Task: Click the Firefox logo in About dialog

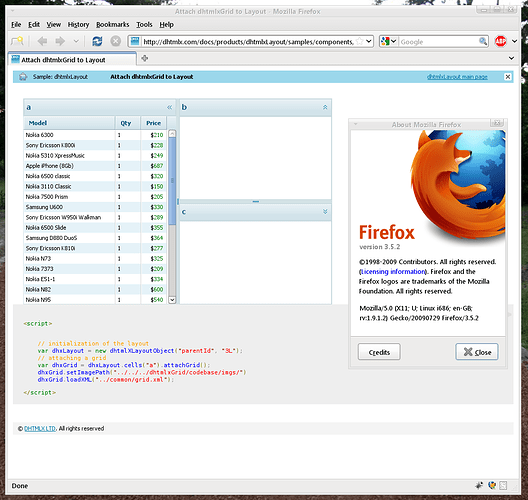Action: coord(458,185)
